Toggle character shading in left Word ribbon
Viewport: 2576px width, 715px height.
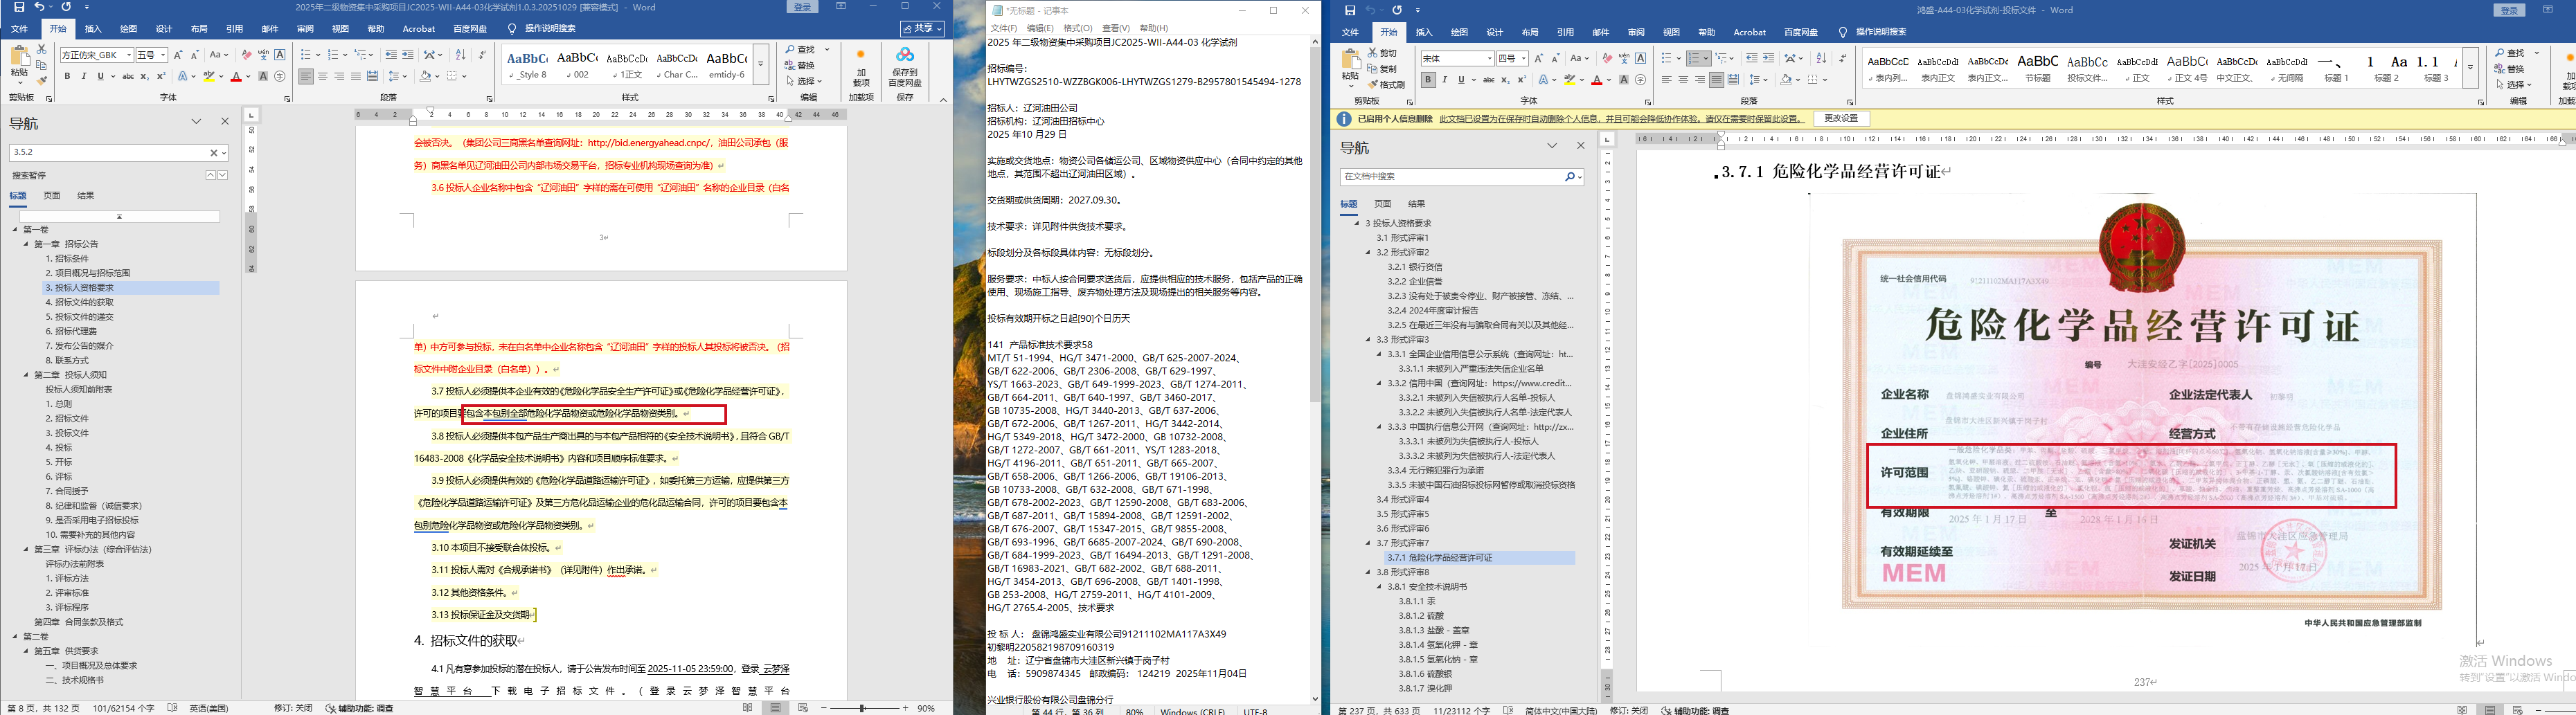tap(263, 76)
